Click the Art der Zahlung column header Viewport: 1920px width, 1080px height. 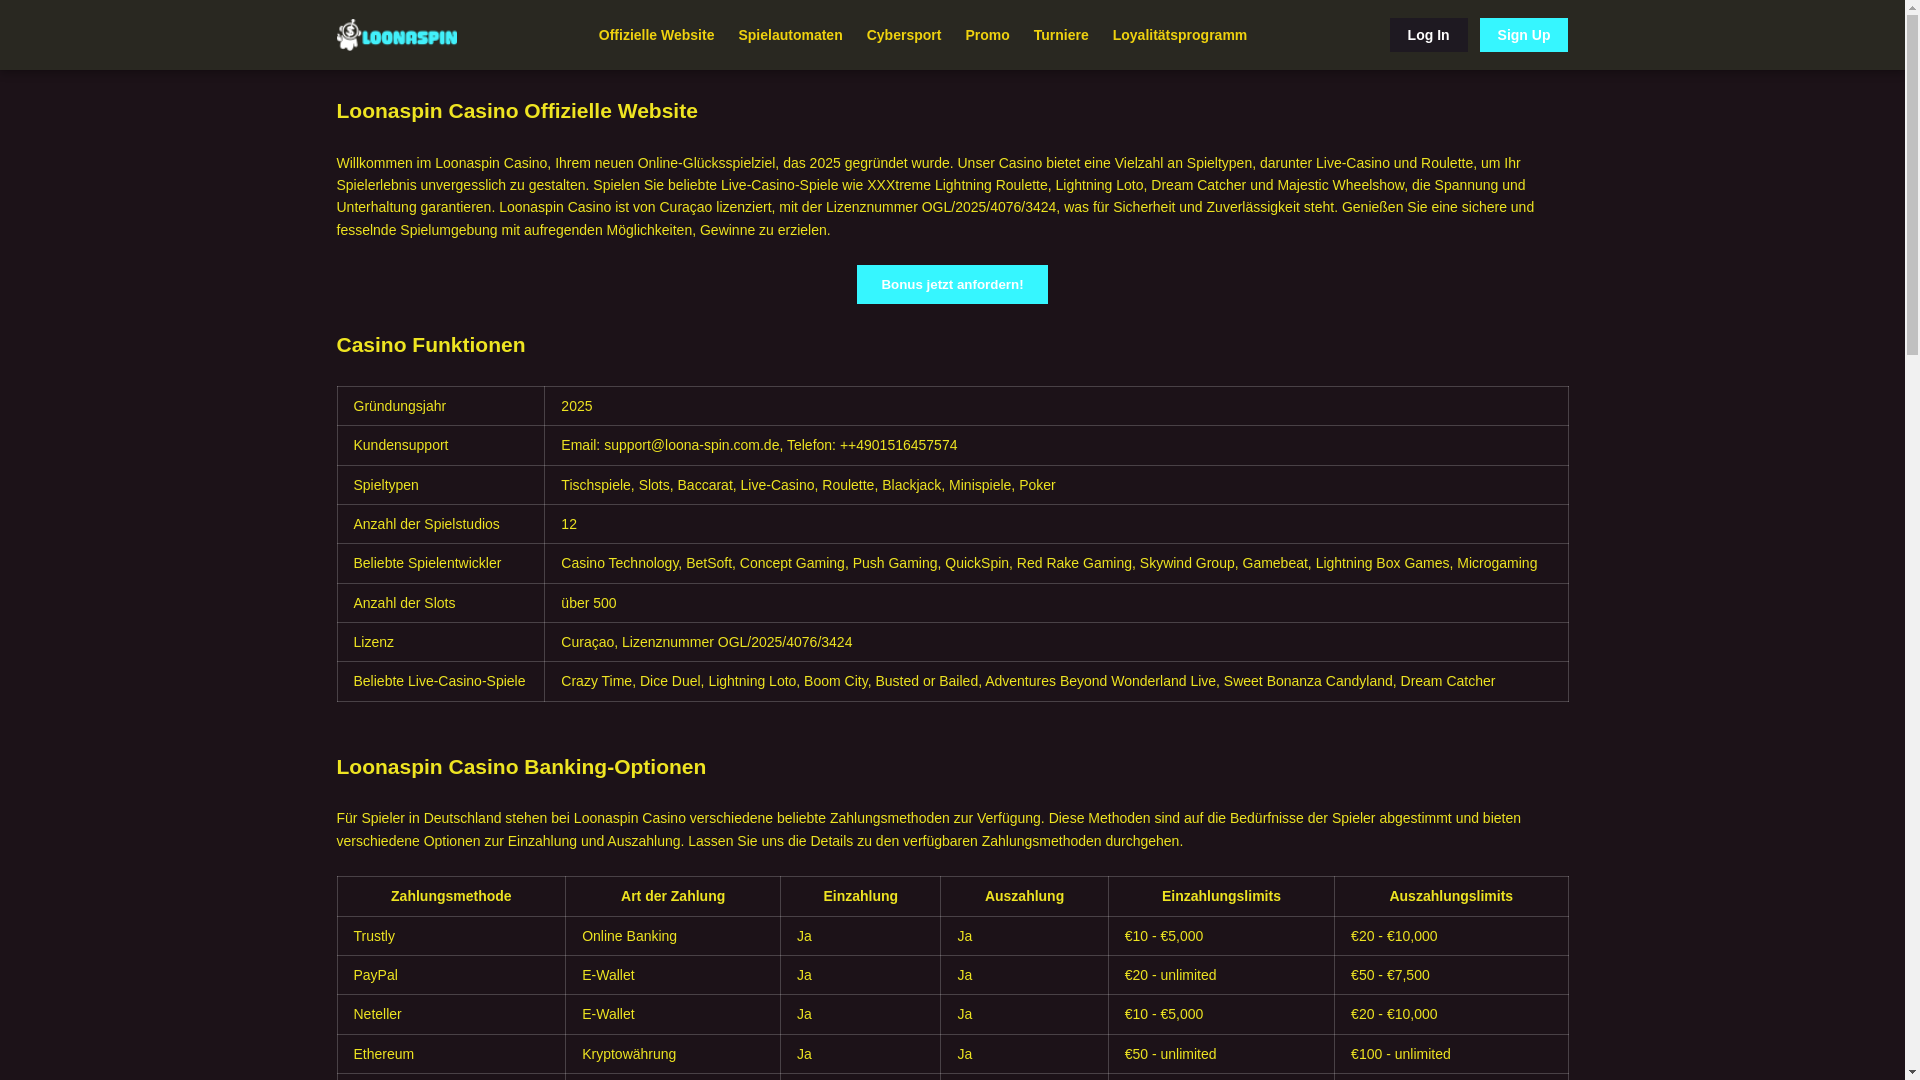coord(673,896)
